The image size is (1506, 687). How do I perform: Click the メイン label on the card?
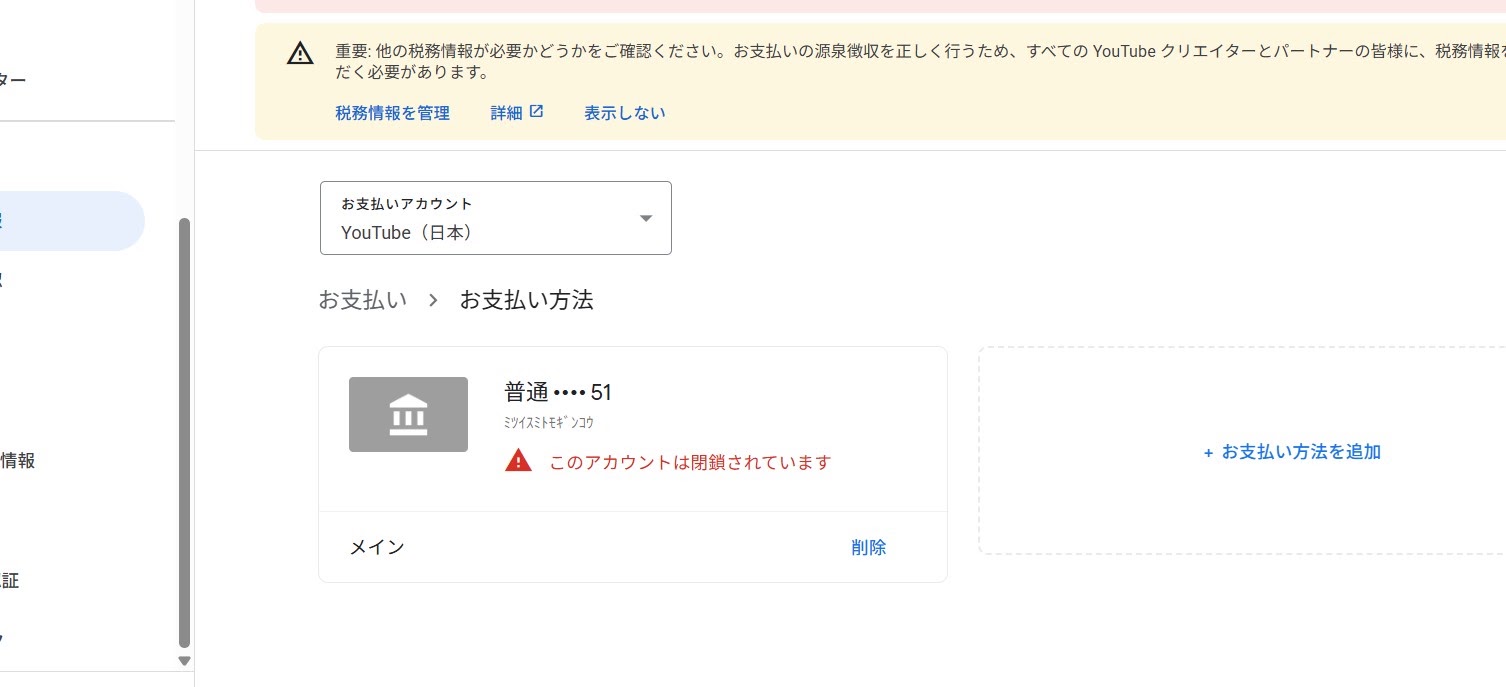click(377, 547)
